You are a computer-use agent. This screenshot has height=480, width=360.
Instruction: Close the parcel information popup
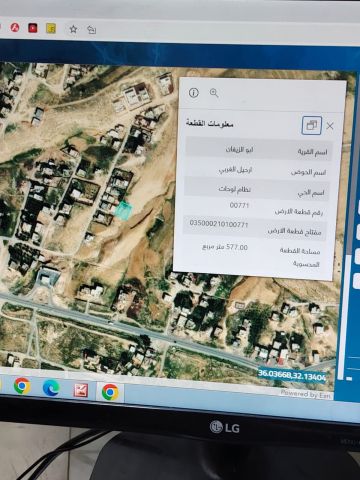click(330, 126)
